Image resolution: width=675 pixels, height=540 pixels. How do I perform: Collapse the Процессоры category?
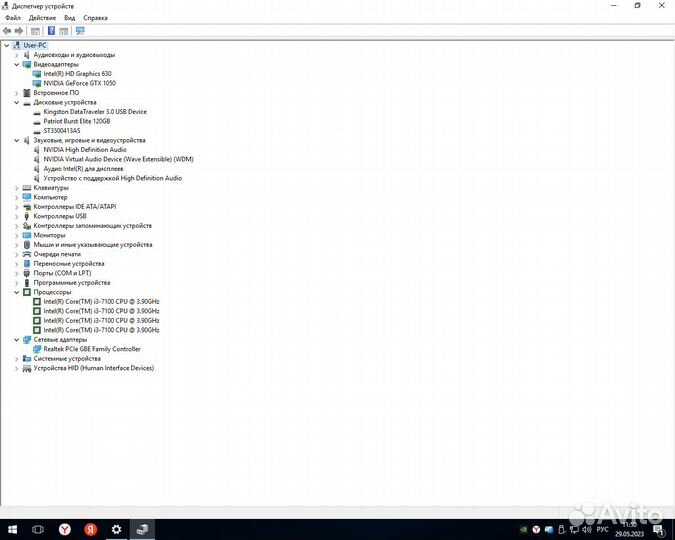[16, 292]
